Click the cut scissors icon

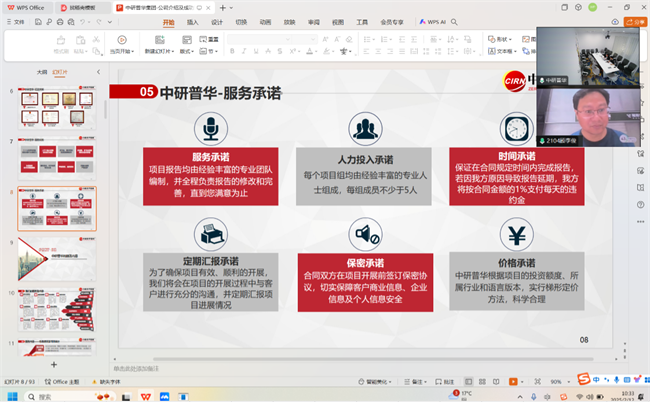96,39
